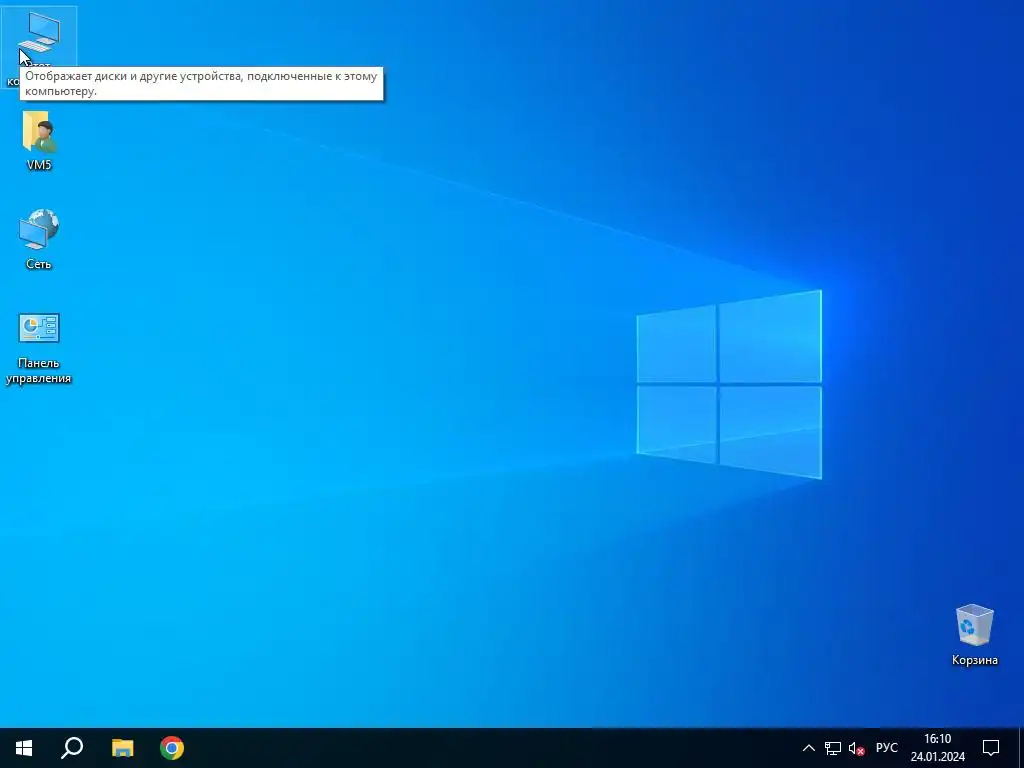The height and width of the screenshot is (768, 1024).
Task: Show hidden tray icons chevron
Action: [x=808, y=748]
